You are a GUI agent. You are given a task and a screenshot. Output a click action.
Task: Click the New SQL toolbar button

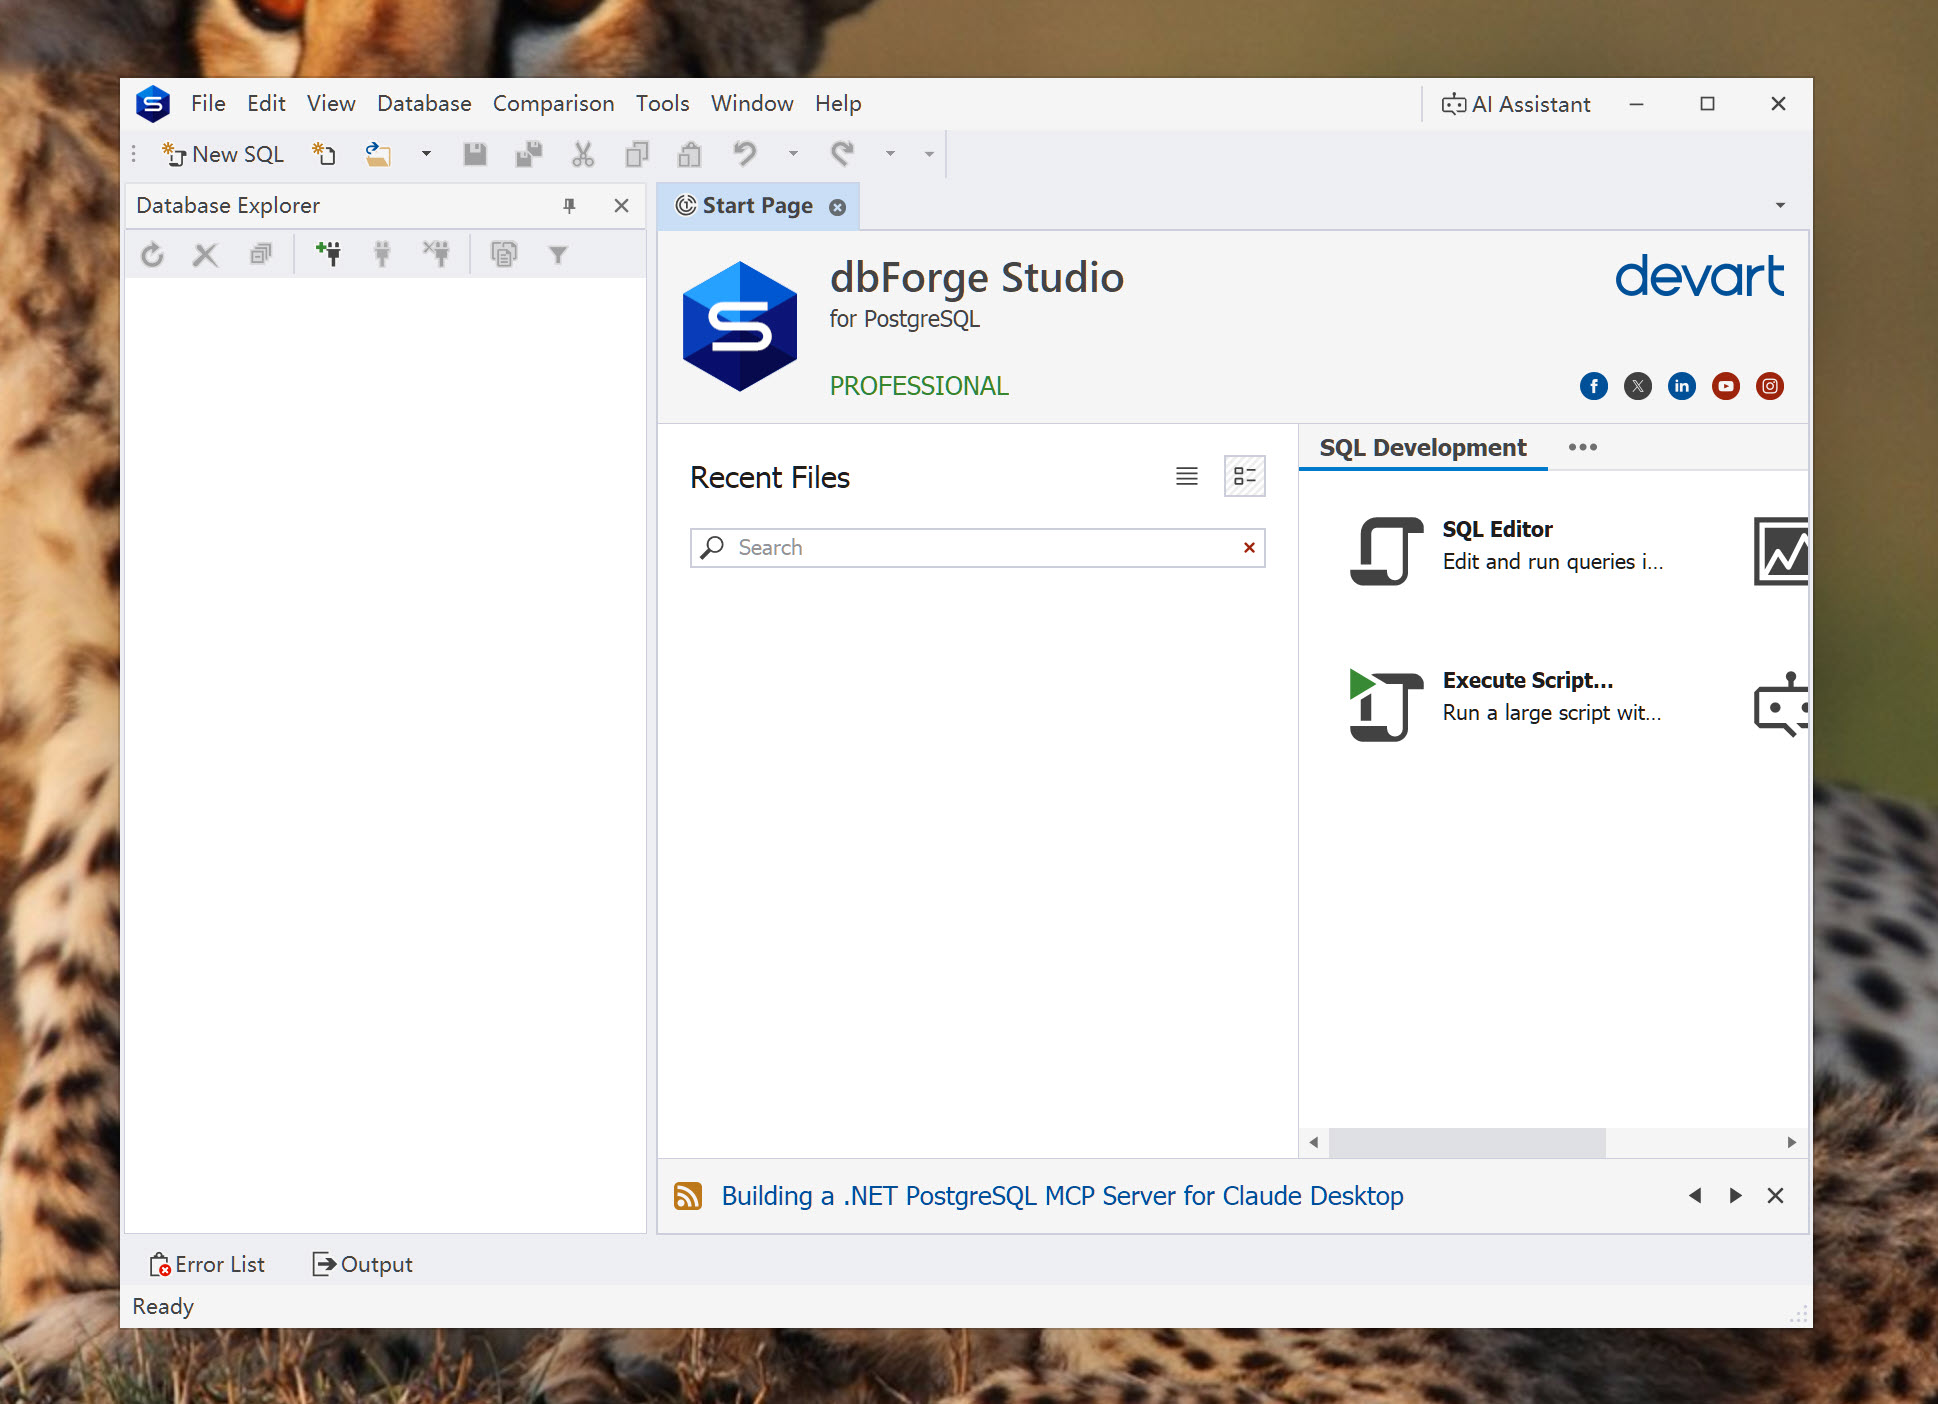[224, 154]
